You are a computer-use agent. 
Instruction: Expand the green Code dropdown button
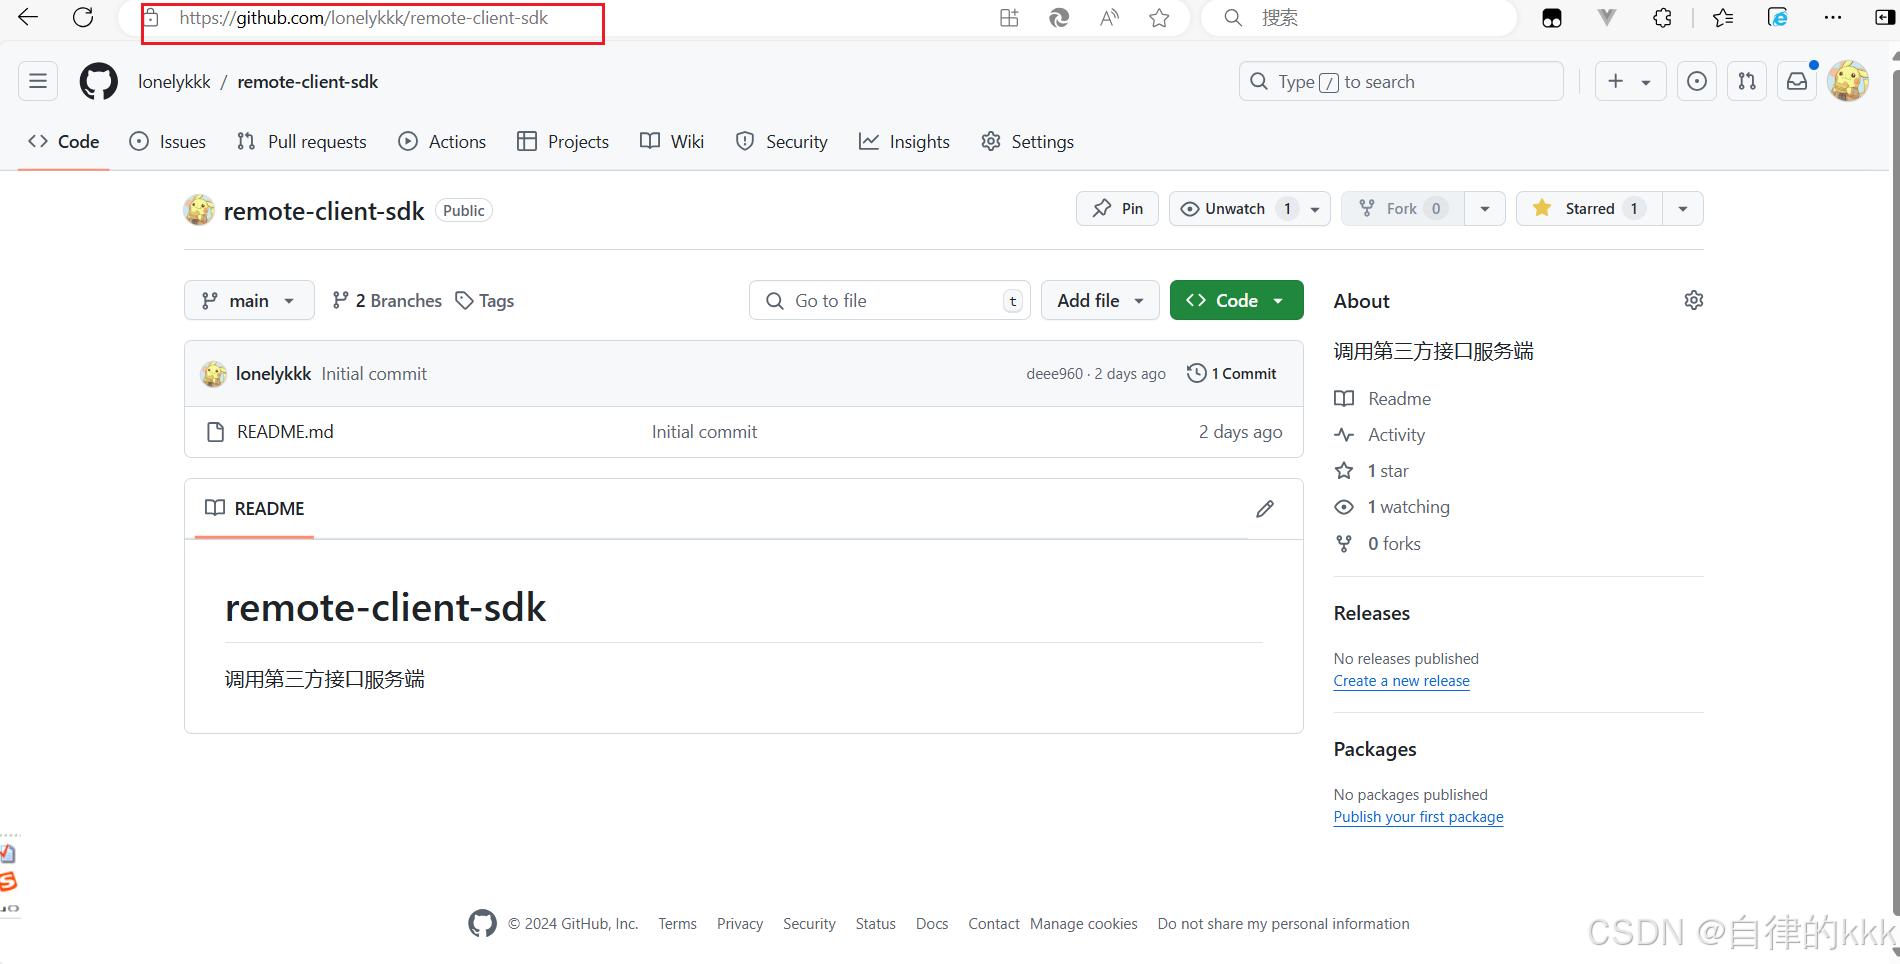(x=1236, y=300)
